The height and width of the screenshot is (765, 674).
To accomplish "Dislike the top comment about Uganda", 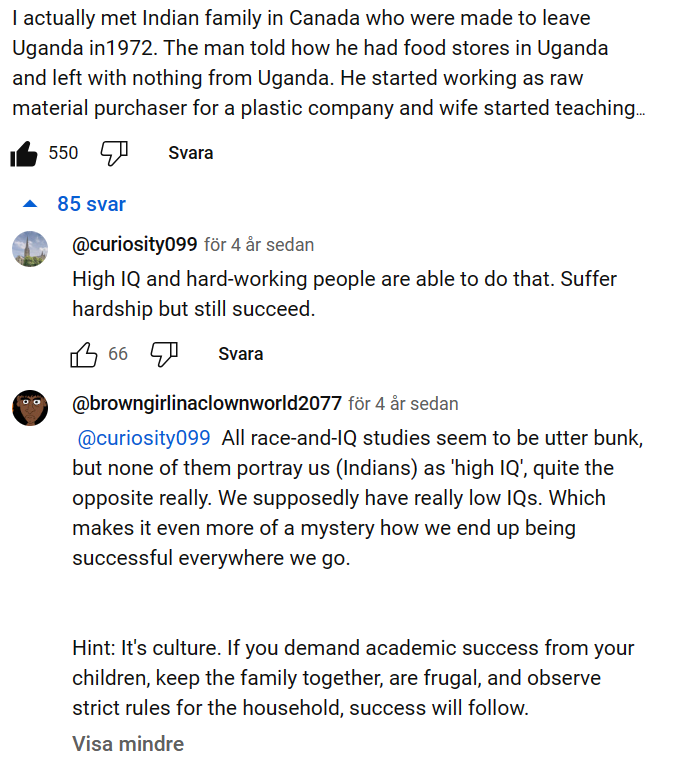I will coord(114,154).
